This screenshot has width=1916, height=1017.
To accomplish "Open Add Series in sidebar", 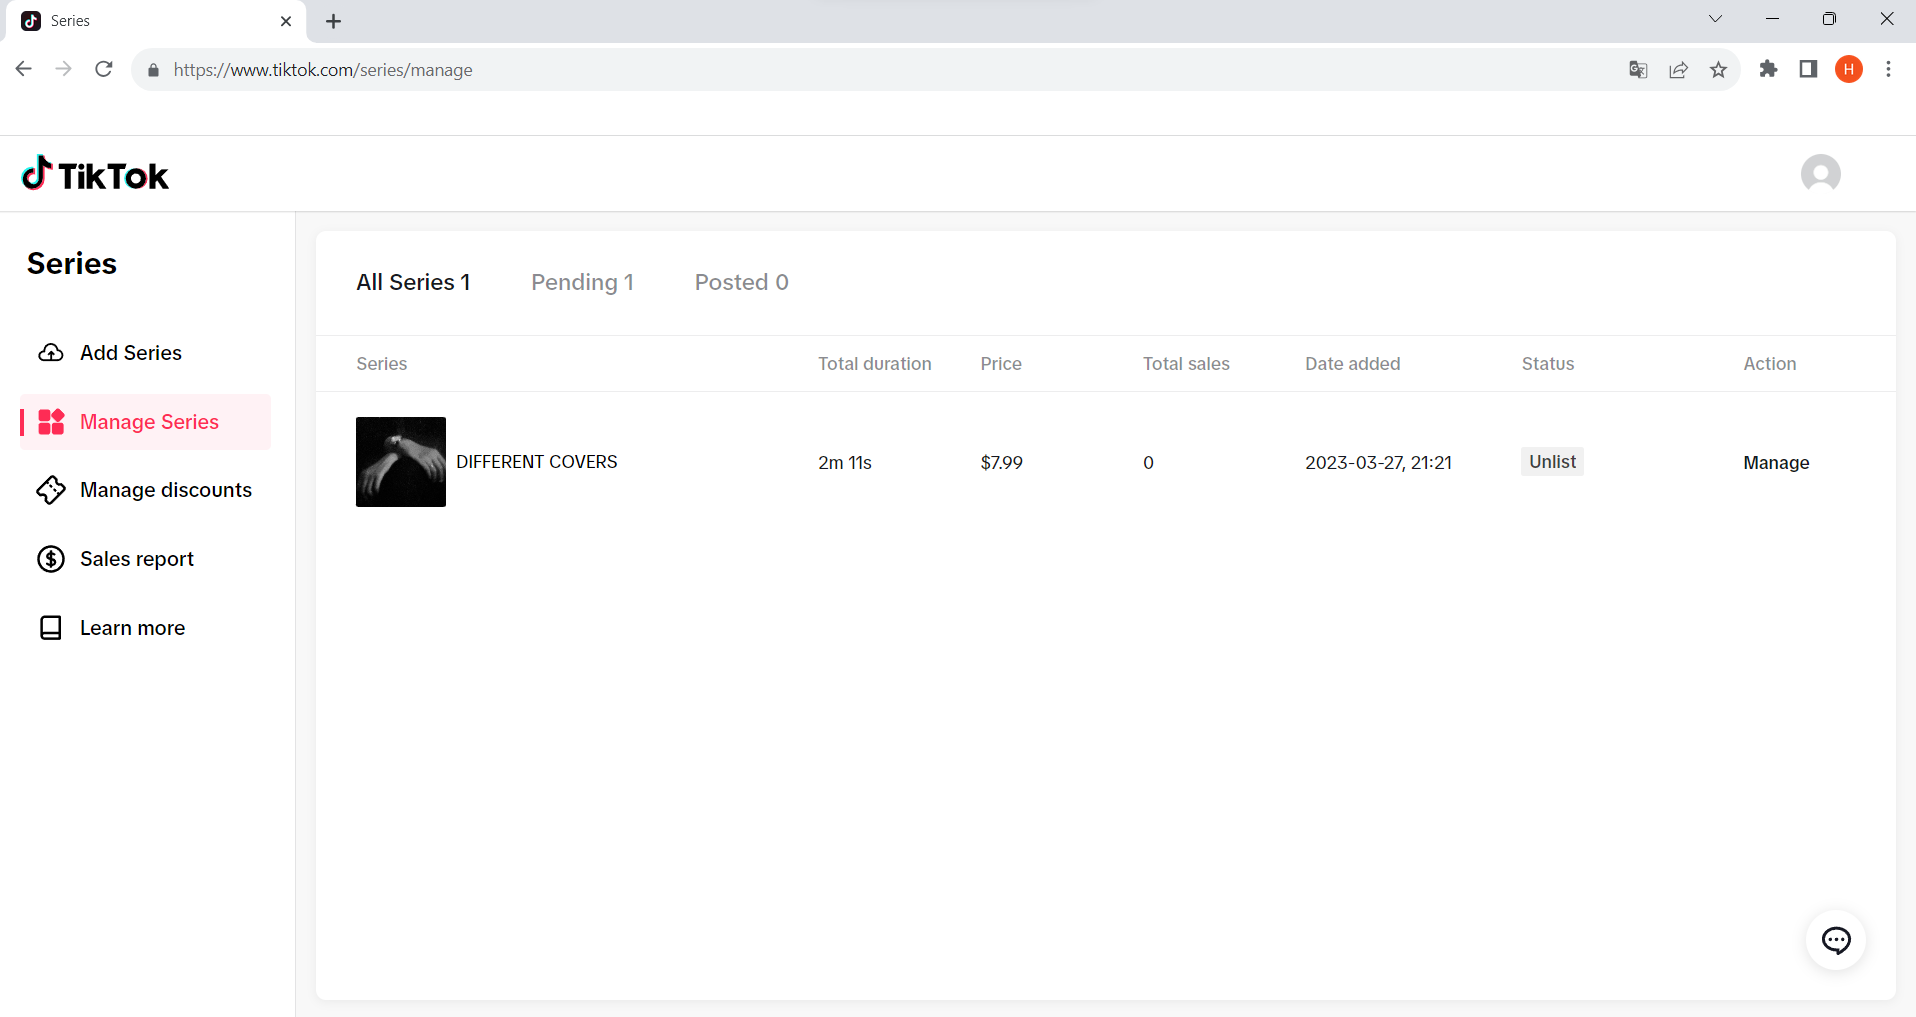I will 146,353.
